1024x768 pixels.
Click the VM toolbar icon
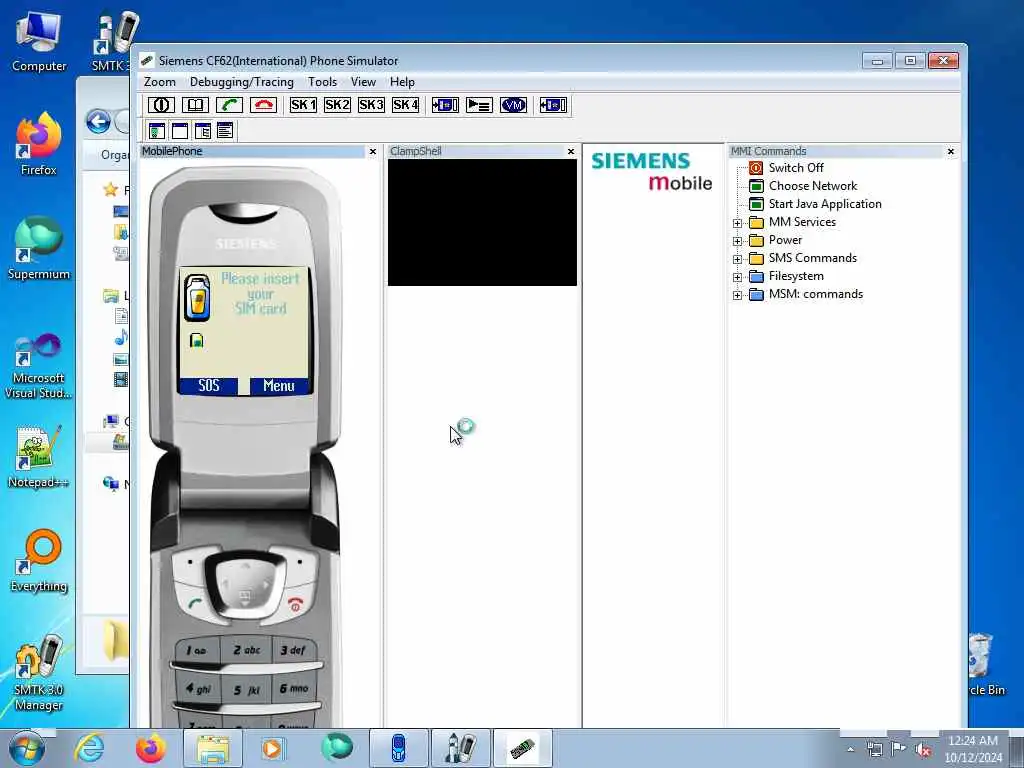pos(513,105)
